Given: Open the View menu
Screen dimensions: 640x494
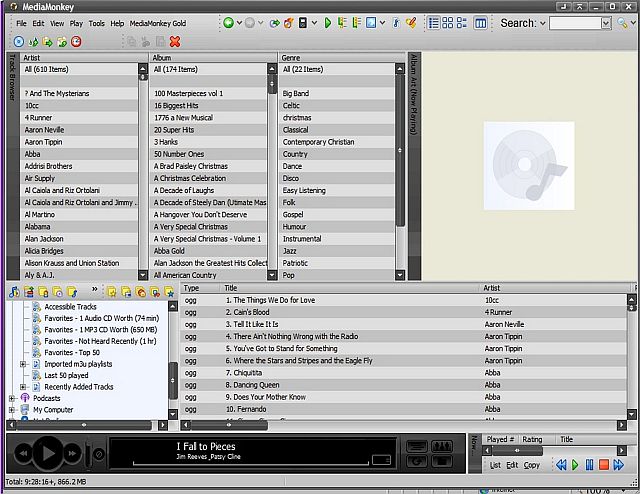Looking at the screenshot, I should (x=57, y=23).
